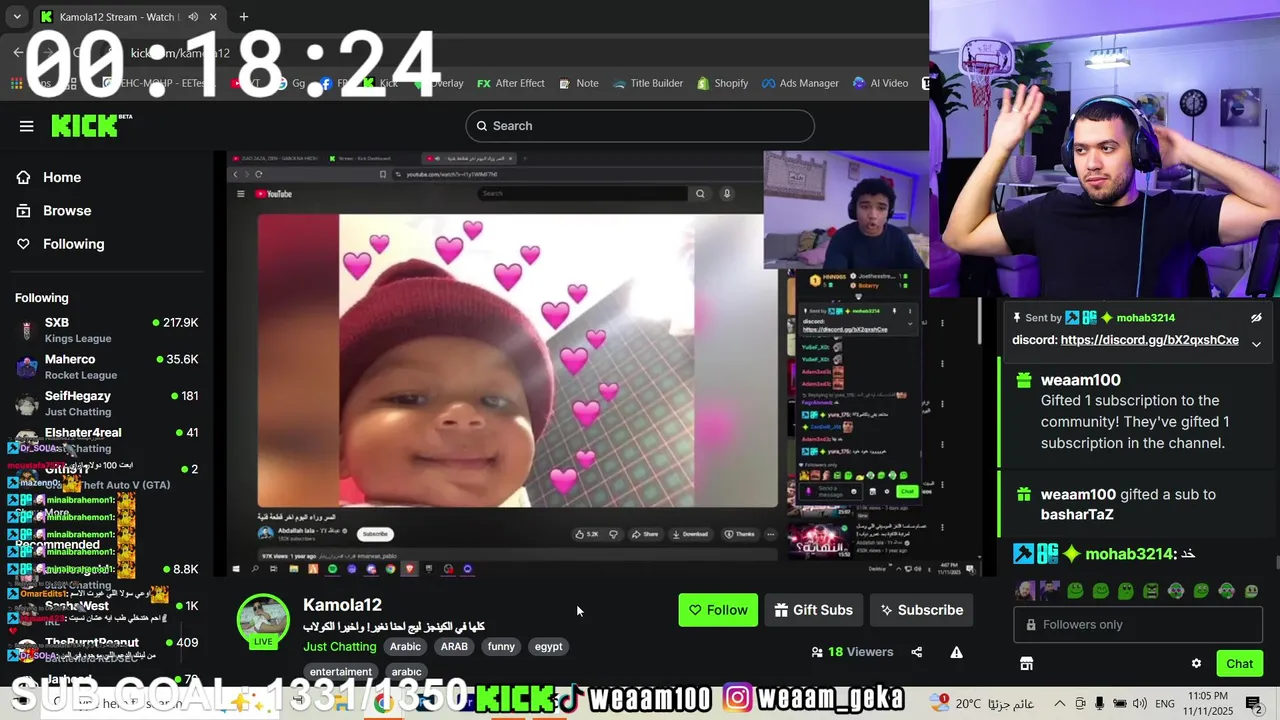Click the share stream icon

click(x=917, y=652)
